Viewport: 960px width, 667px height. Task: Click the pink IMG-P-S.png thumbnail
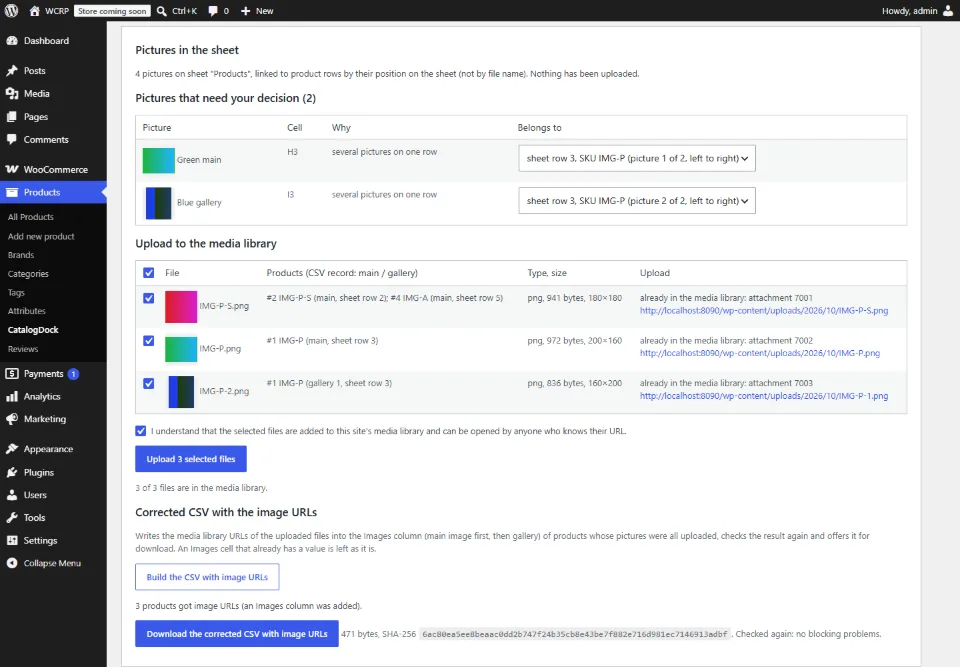click(x=181, y=307)
